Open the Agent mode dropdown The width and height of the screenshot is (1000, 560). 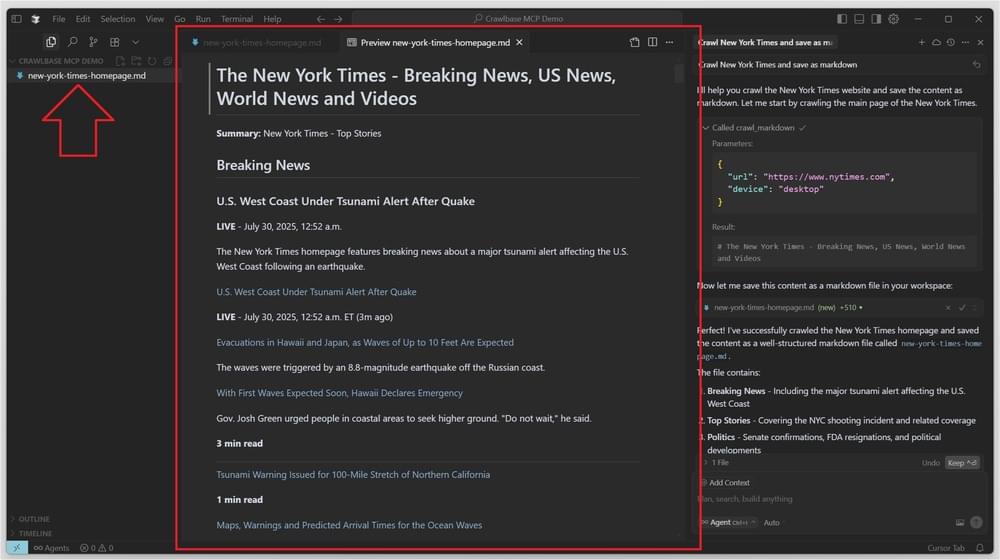(x=728, y=523)
